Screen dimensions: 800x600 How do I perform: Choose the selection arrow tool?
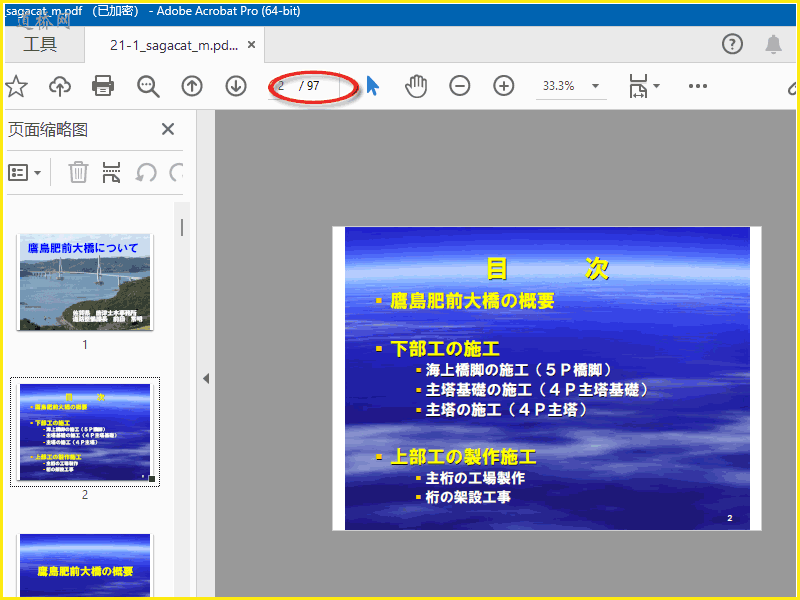(373, 86)
